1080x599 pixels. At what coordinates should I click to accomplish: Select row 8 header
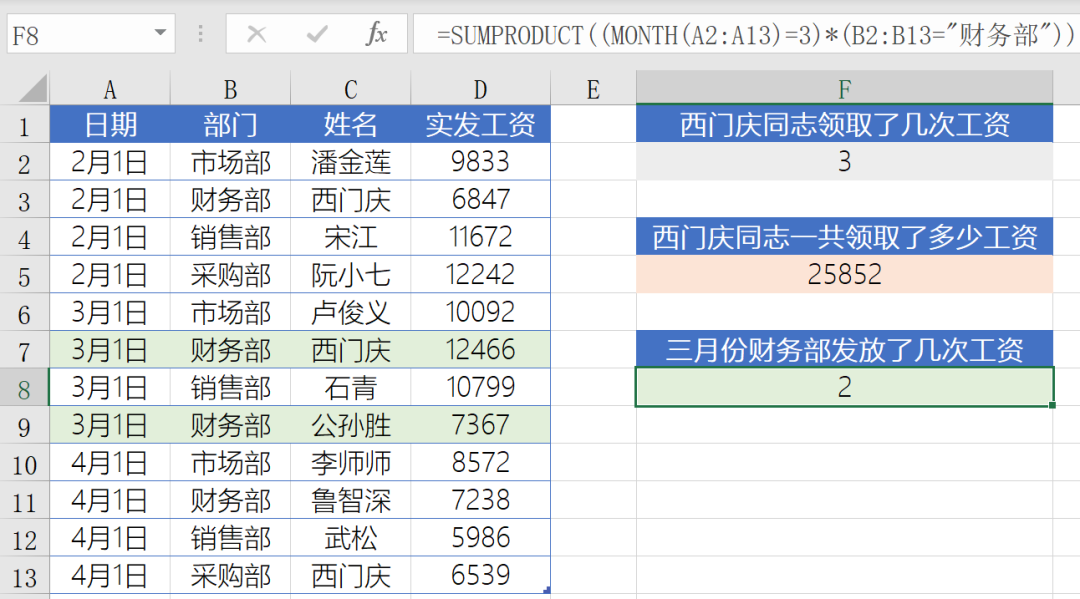[x=25, y=388]
